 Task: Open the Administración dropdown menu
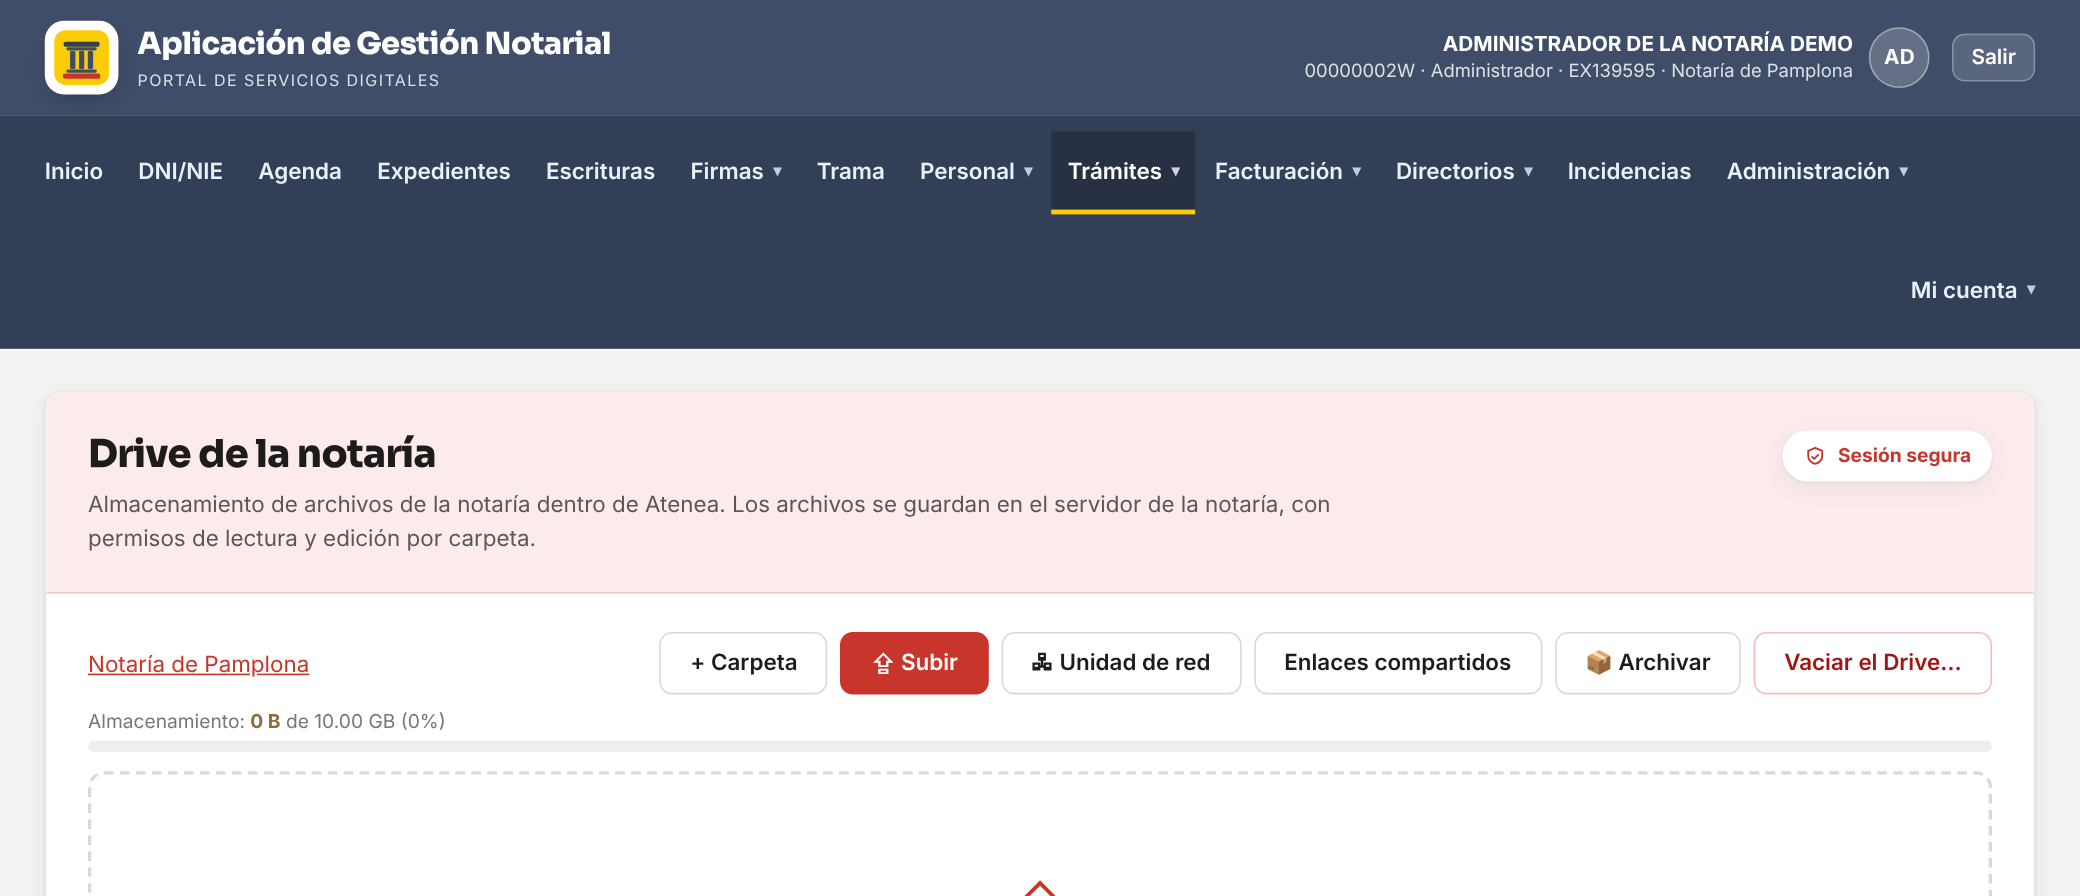click(x=1817, y=172)
